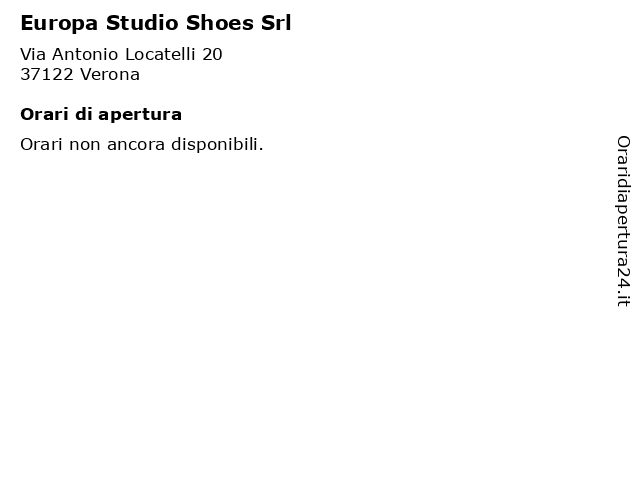Select the word Europa in the heading
The width and height of the screenshot is (640, 480).
[x=59, y=24]
